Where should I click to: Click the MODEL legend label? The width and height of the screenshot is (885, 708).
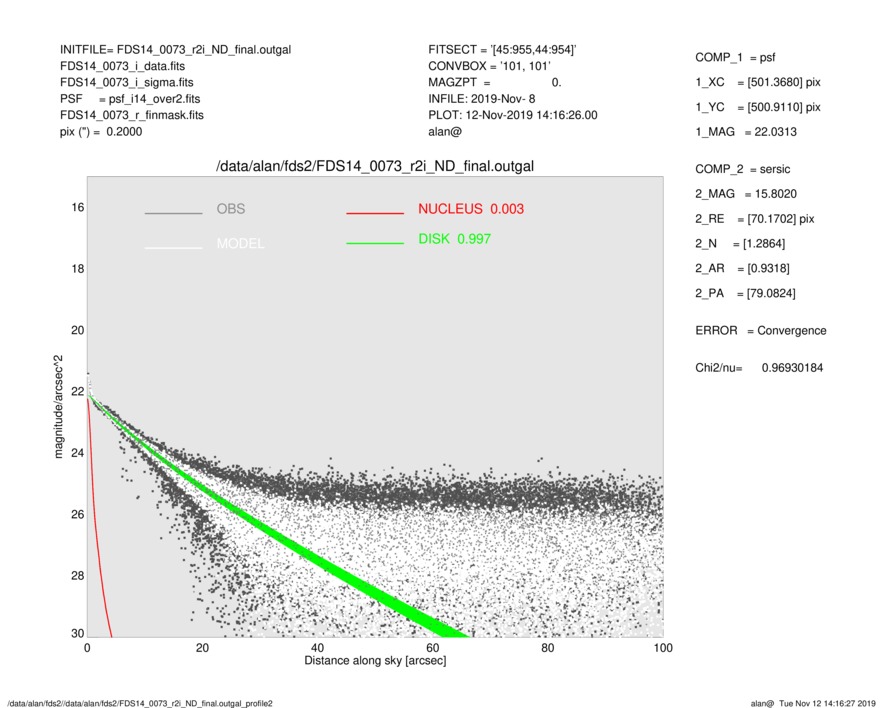[240, 243]
